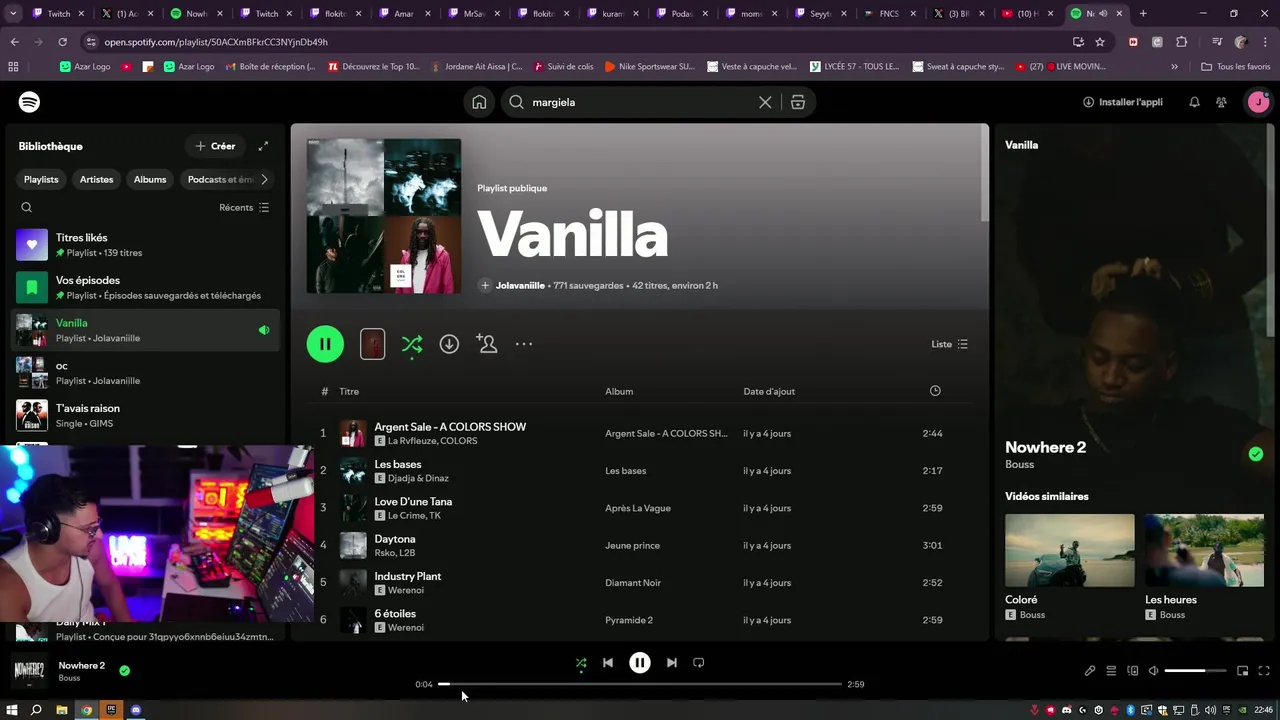Open Titres likés playlist
Image resolution: width=1280 pixels, height=720 pixels.
point(146,245)
